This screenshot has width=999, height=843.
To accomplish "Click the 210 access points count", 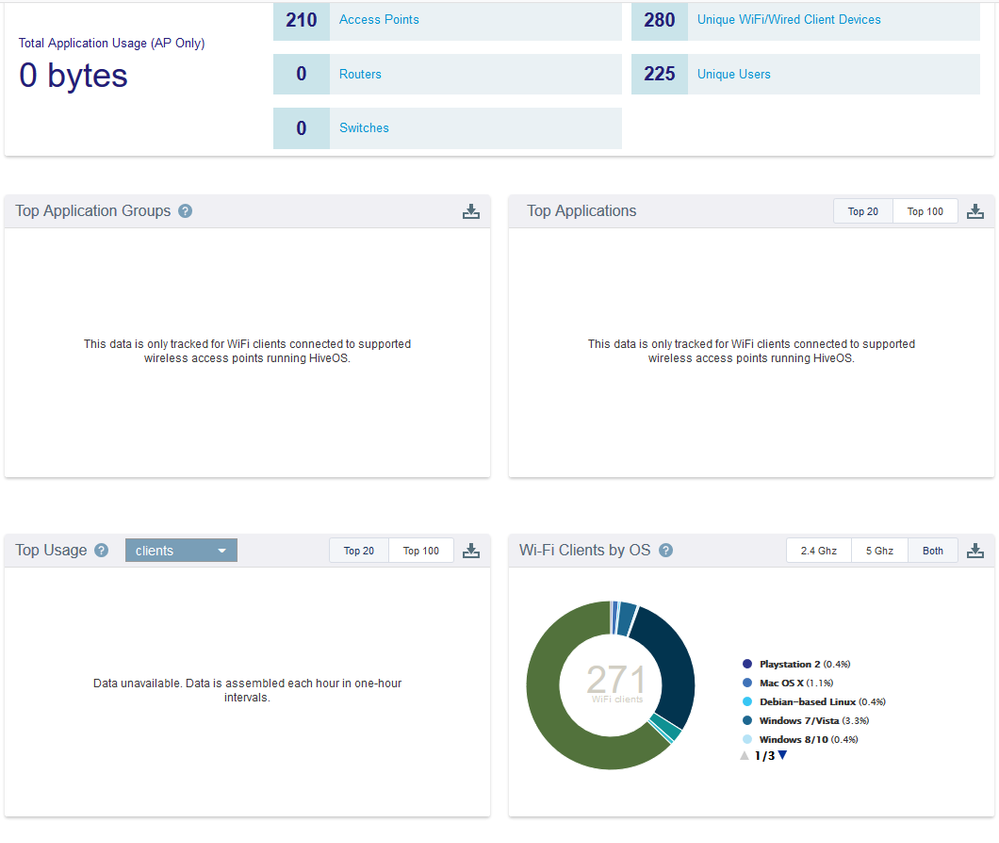I will pos(301,20).
